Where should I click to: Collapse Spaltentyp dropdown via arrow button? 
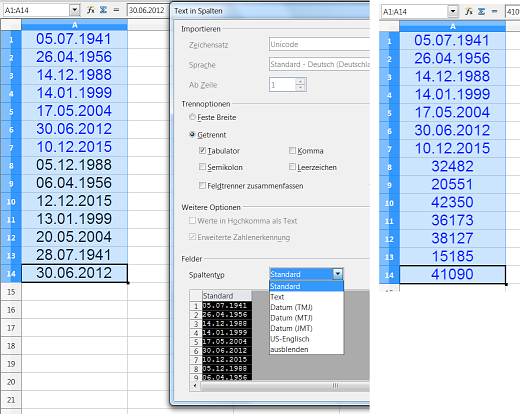pyautogui.click(x=338, y=274)
